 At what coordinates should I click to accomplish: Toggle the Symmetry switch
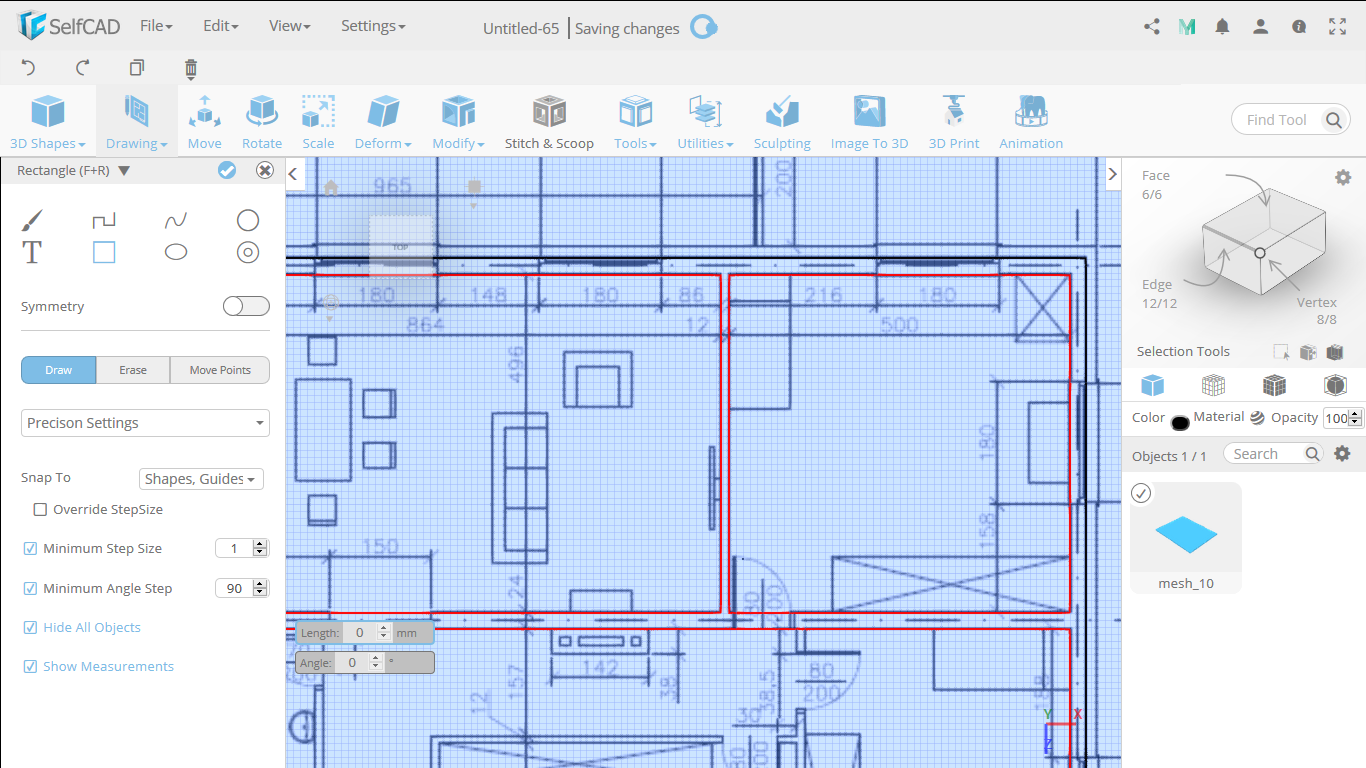point(246,306)
